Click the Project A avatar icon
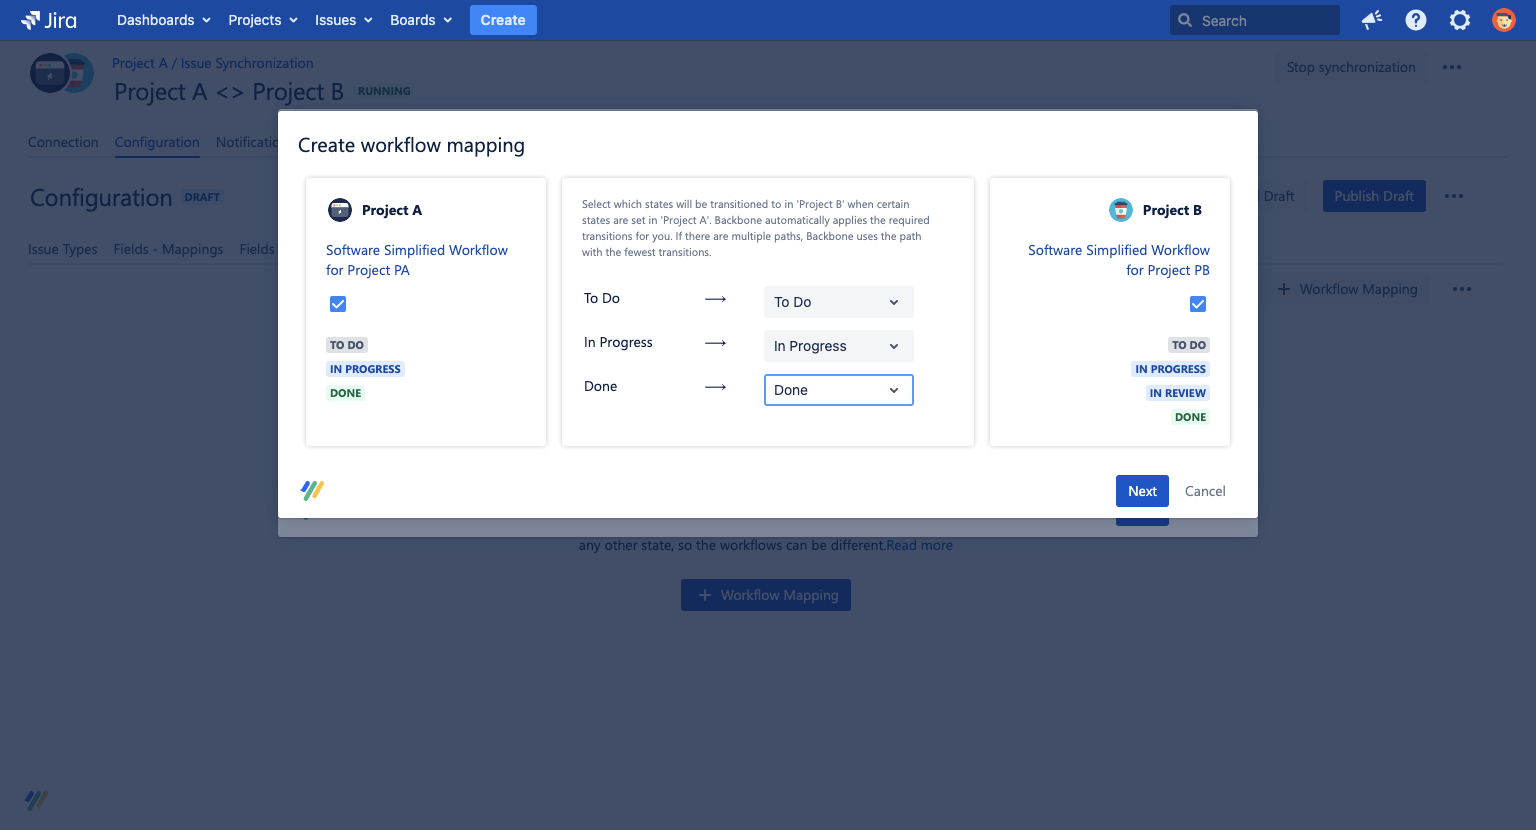This screenshot has width=1536, height=830. [x=339, y=210]
